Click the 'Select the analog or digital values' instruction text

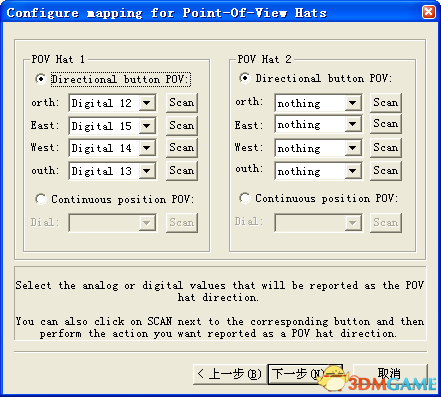pos(220,291)
